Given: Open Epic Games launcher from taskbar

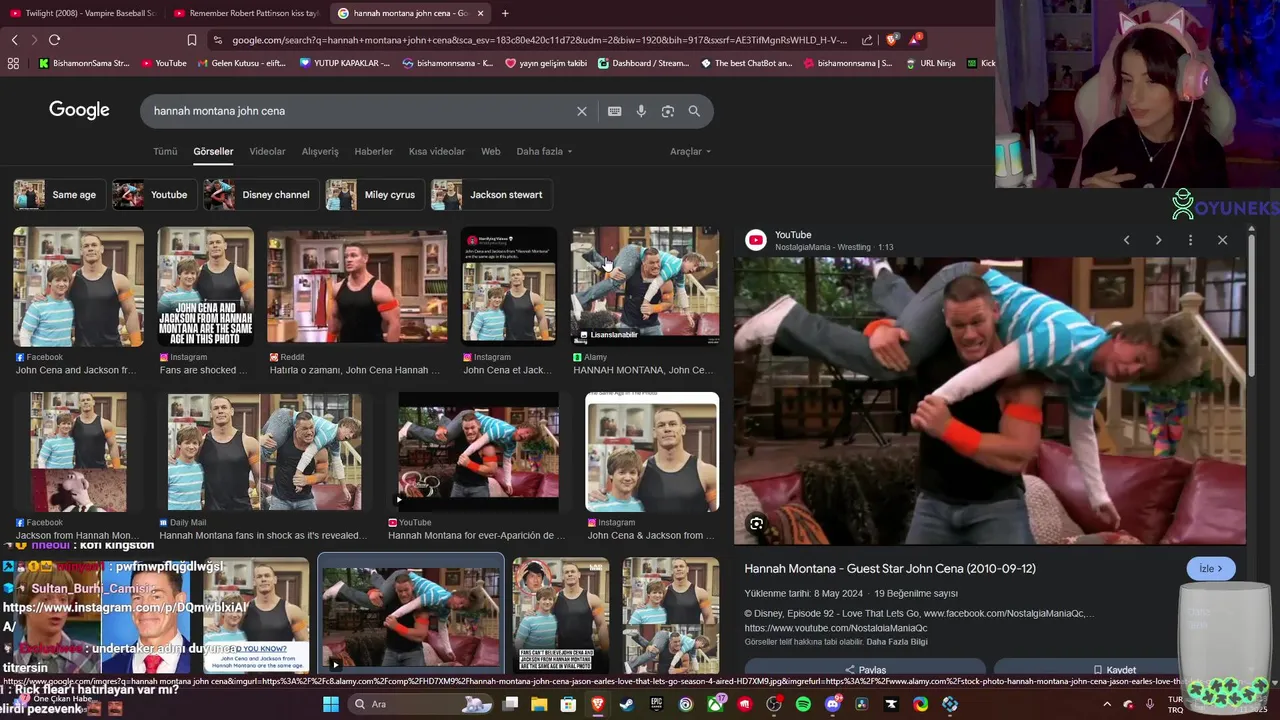Looking at the screenshot, I should click(x=656, y=704).
